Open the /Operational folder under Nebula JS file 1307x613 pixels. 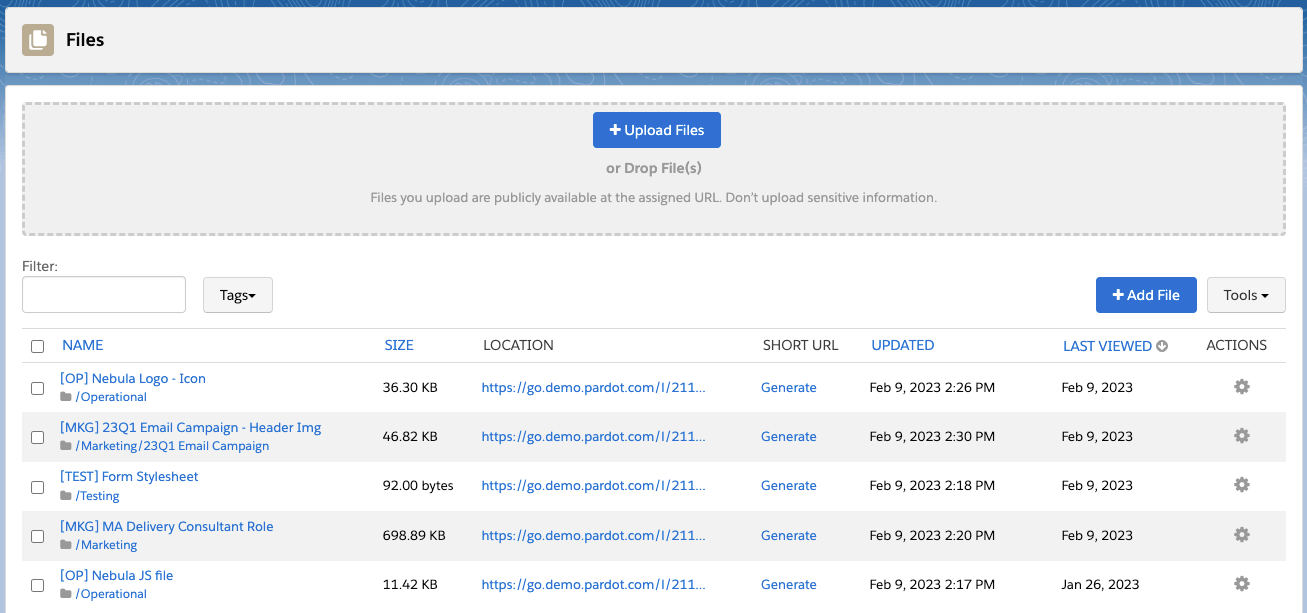111,594
